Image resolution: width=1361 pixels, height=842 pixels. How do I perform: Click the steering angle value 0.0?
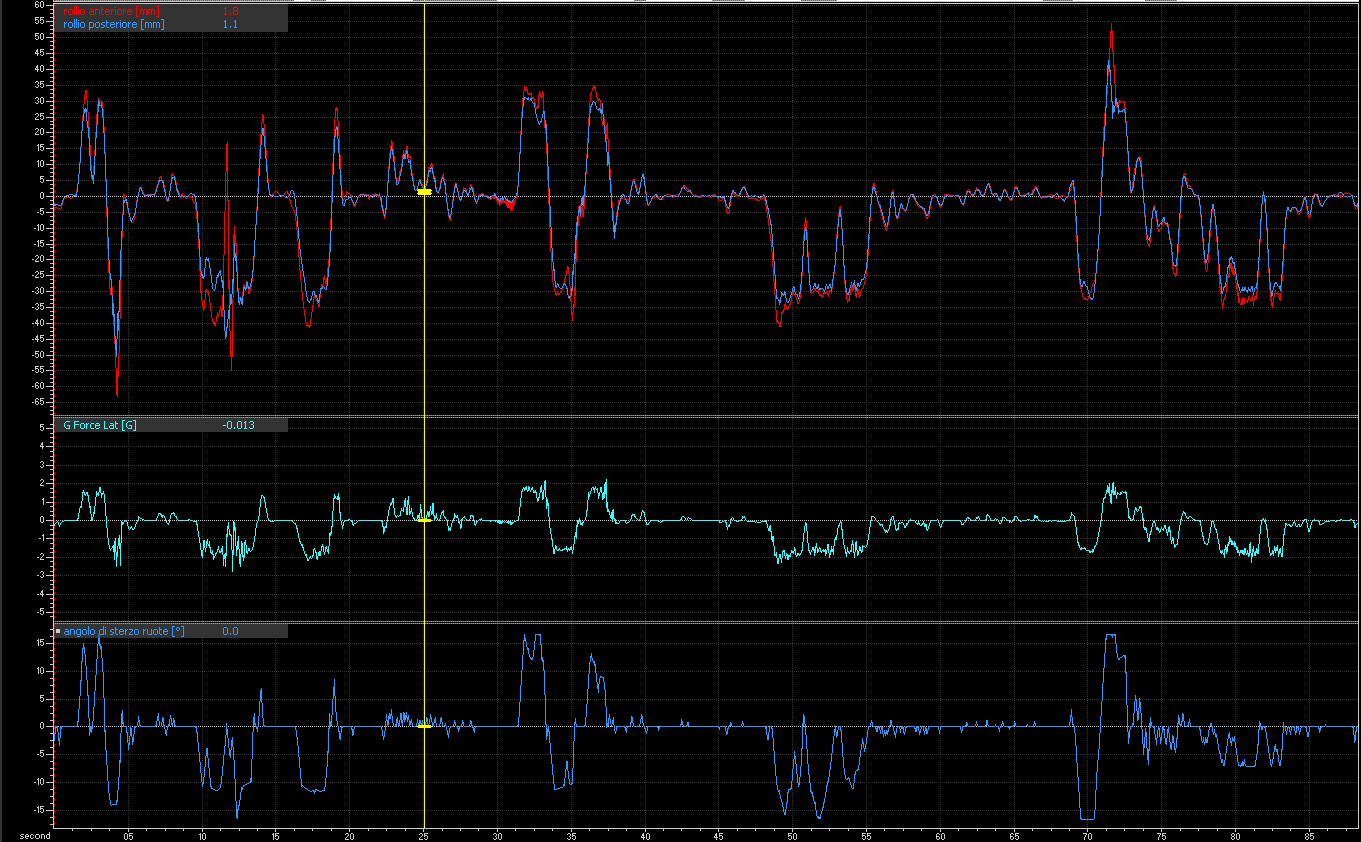point(230,631)
